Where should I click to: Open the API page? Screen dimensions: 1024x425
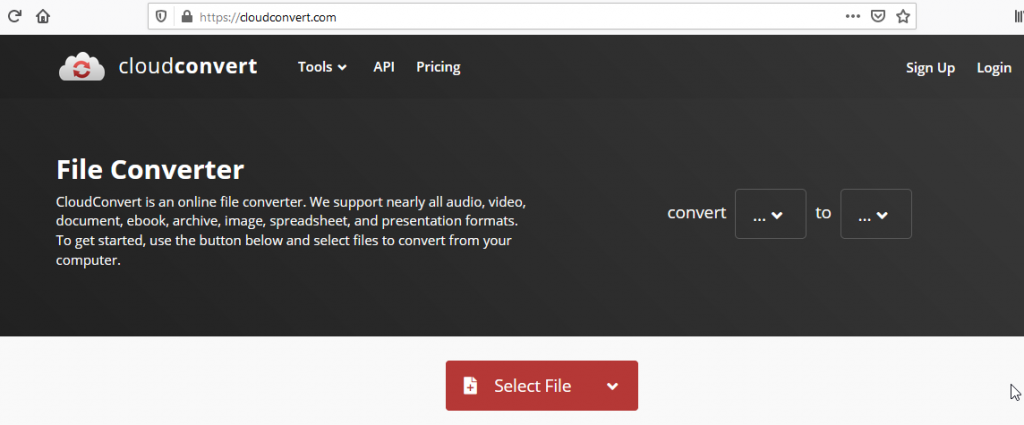click(384, 67)
